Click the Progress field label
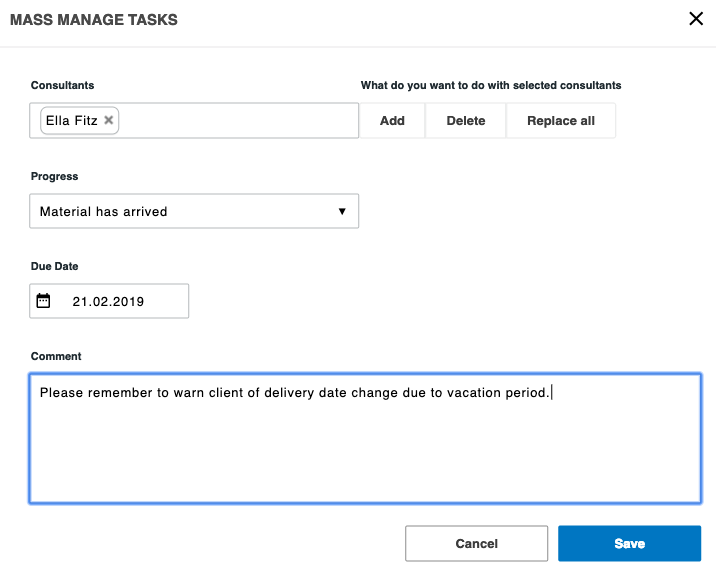This screenshot has height=571, width=716. [x=54, y=176]
